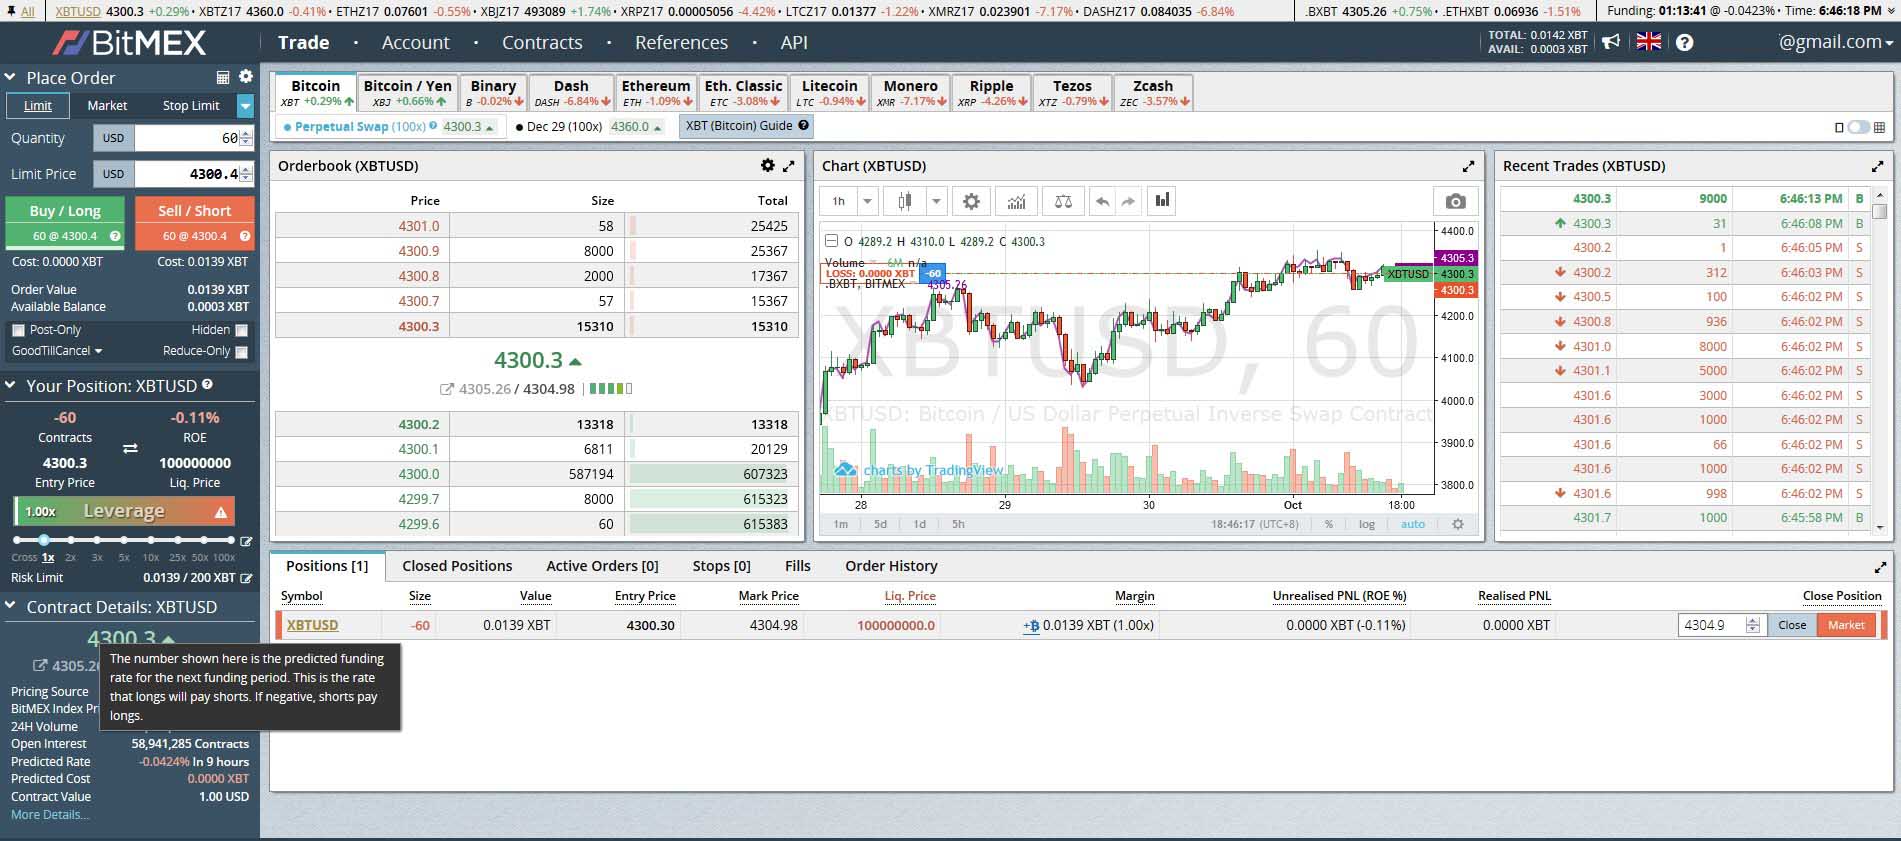Expand the Orderbook panel to fullscreen

coord(788,166)
